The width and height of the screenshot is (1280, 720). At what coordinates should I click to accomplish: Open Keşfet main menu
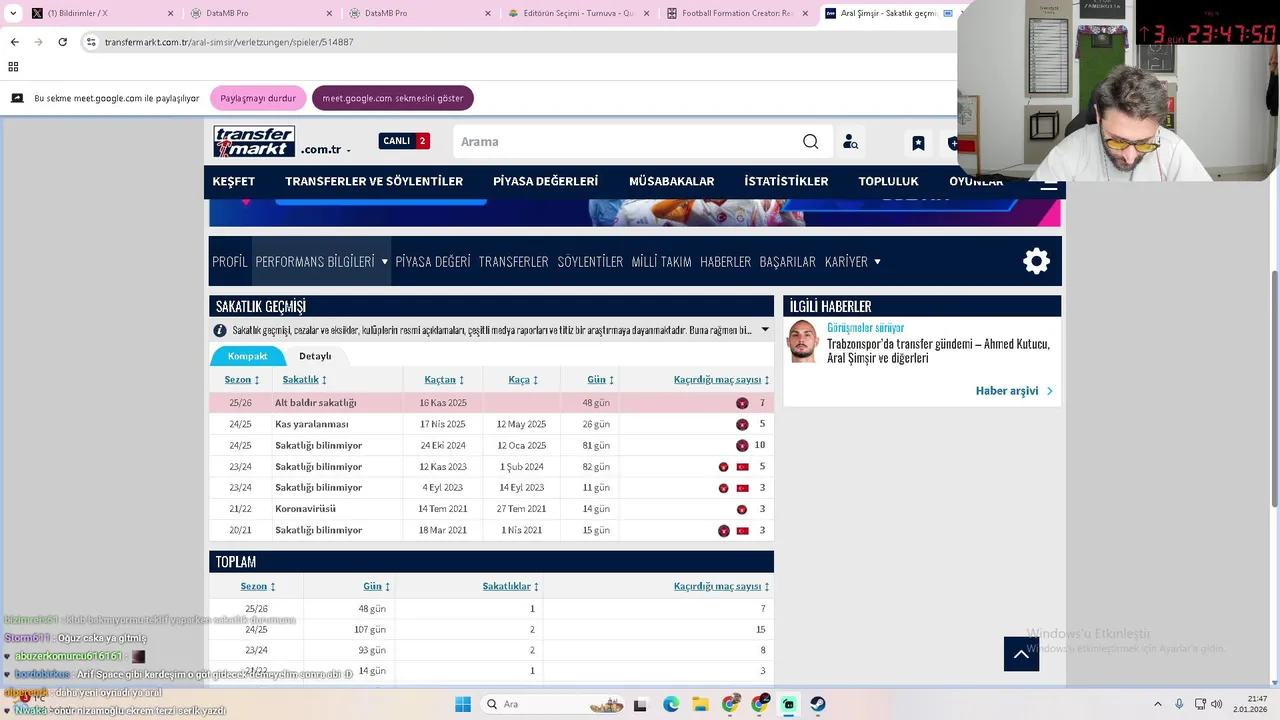[x=233, y=181]
